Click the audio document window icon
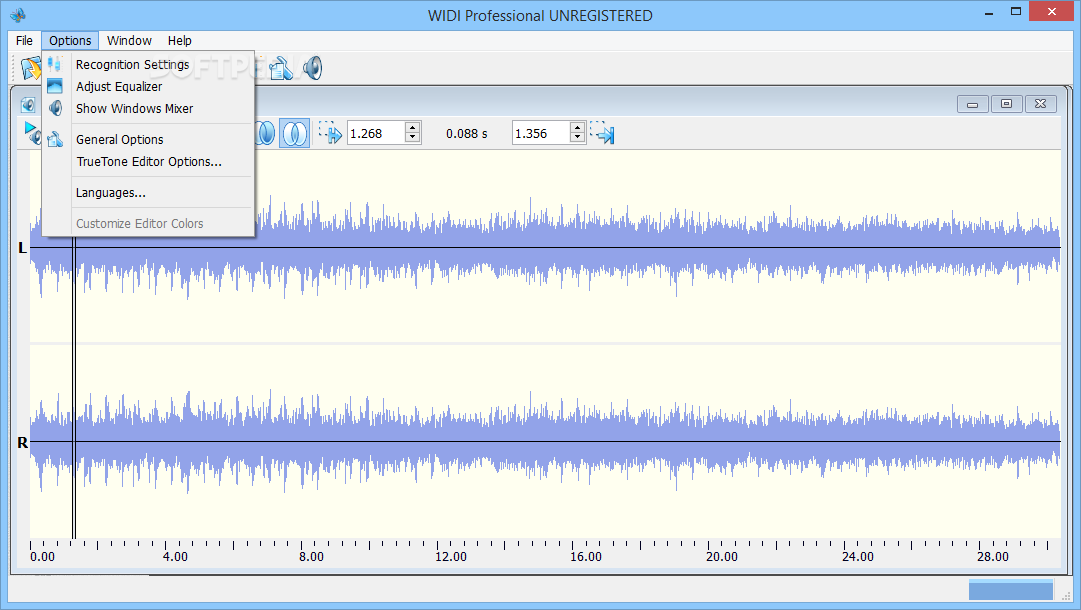The height and width of the screenshot is (610, 1081). click(28, 105)
